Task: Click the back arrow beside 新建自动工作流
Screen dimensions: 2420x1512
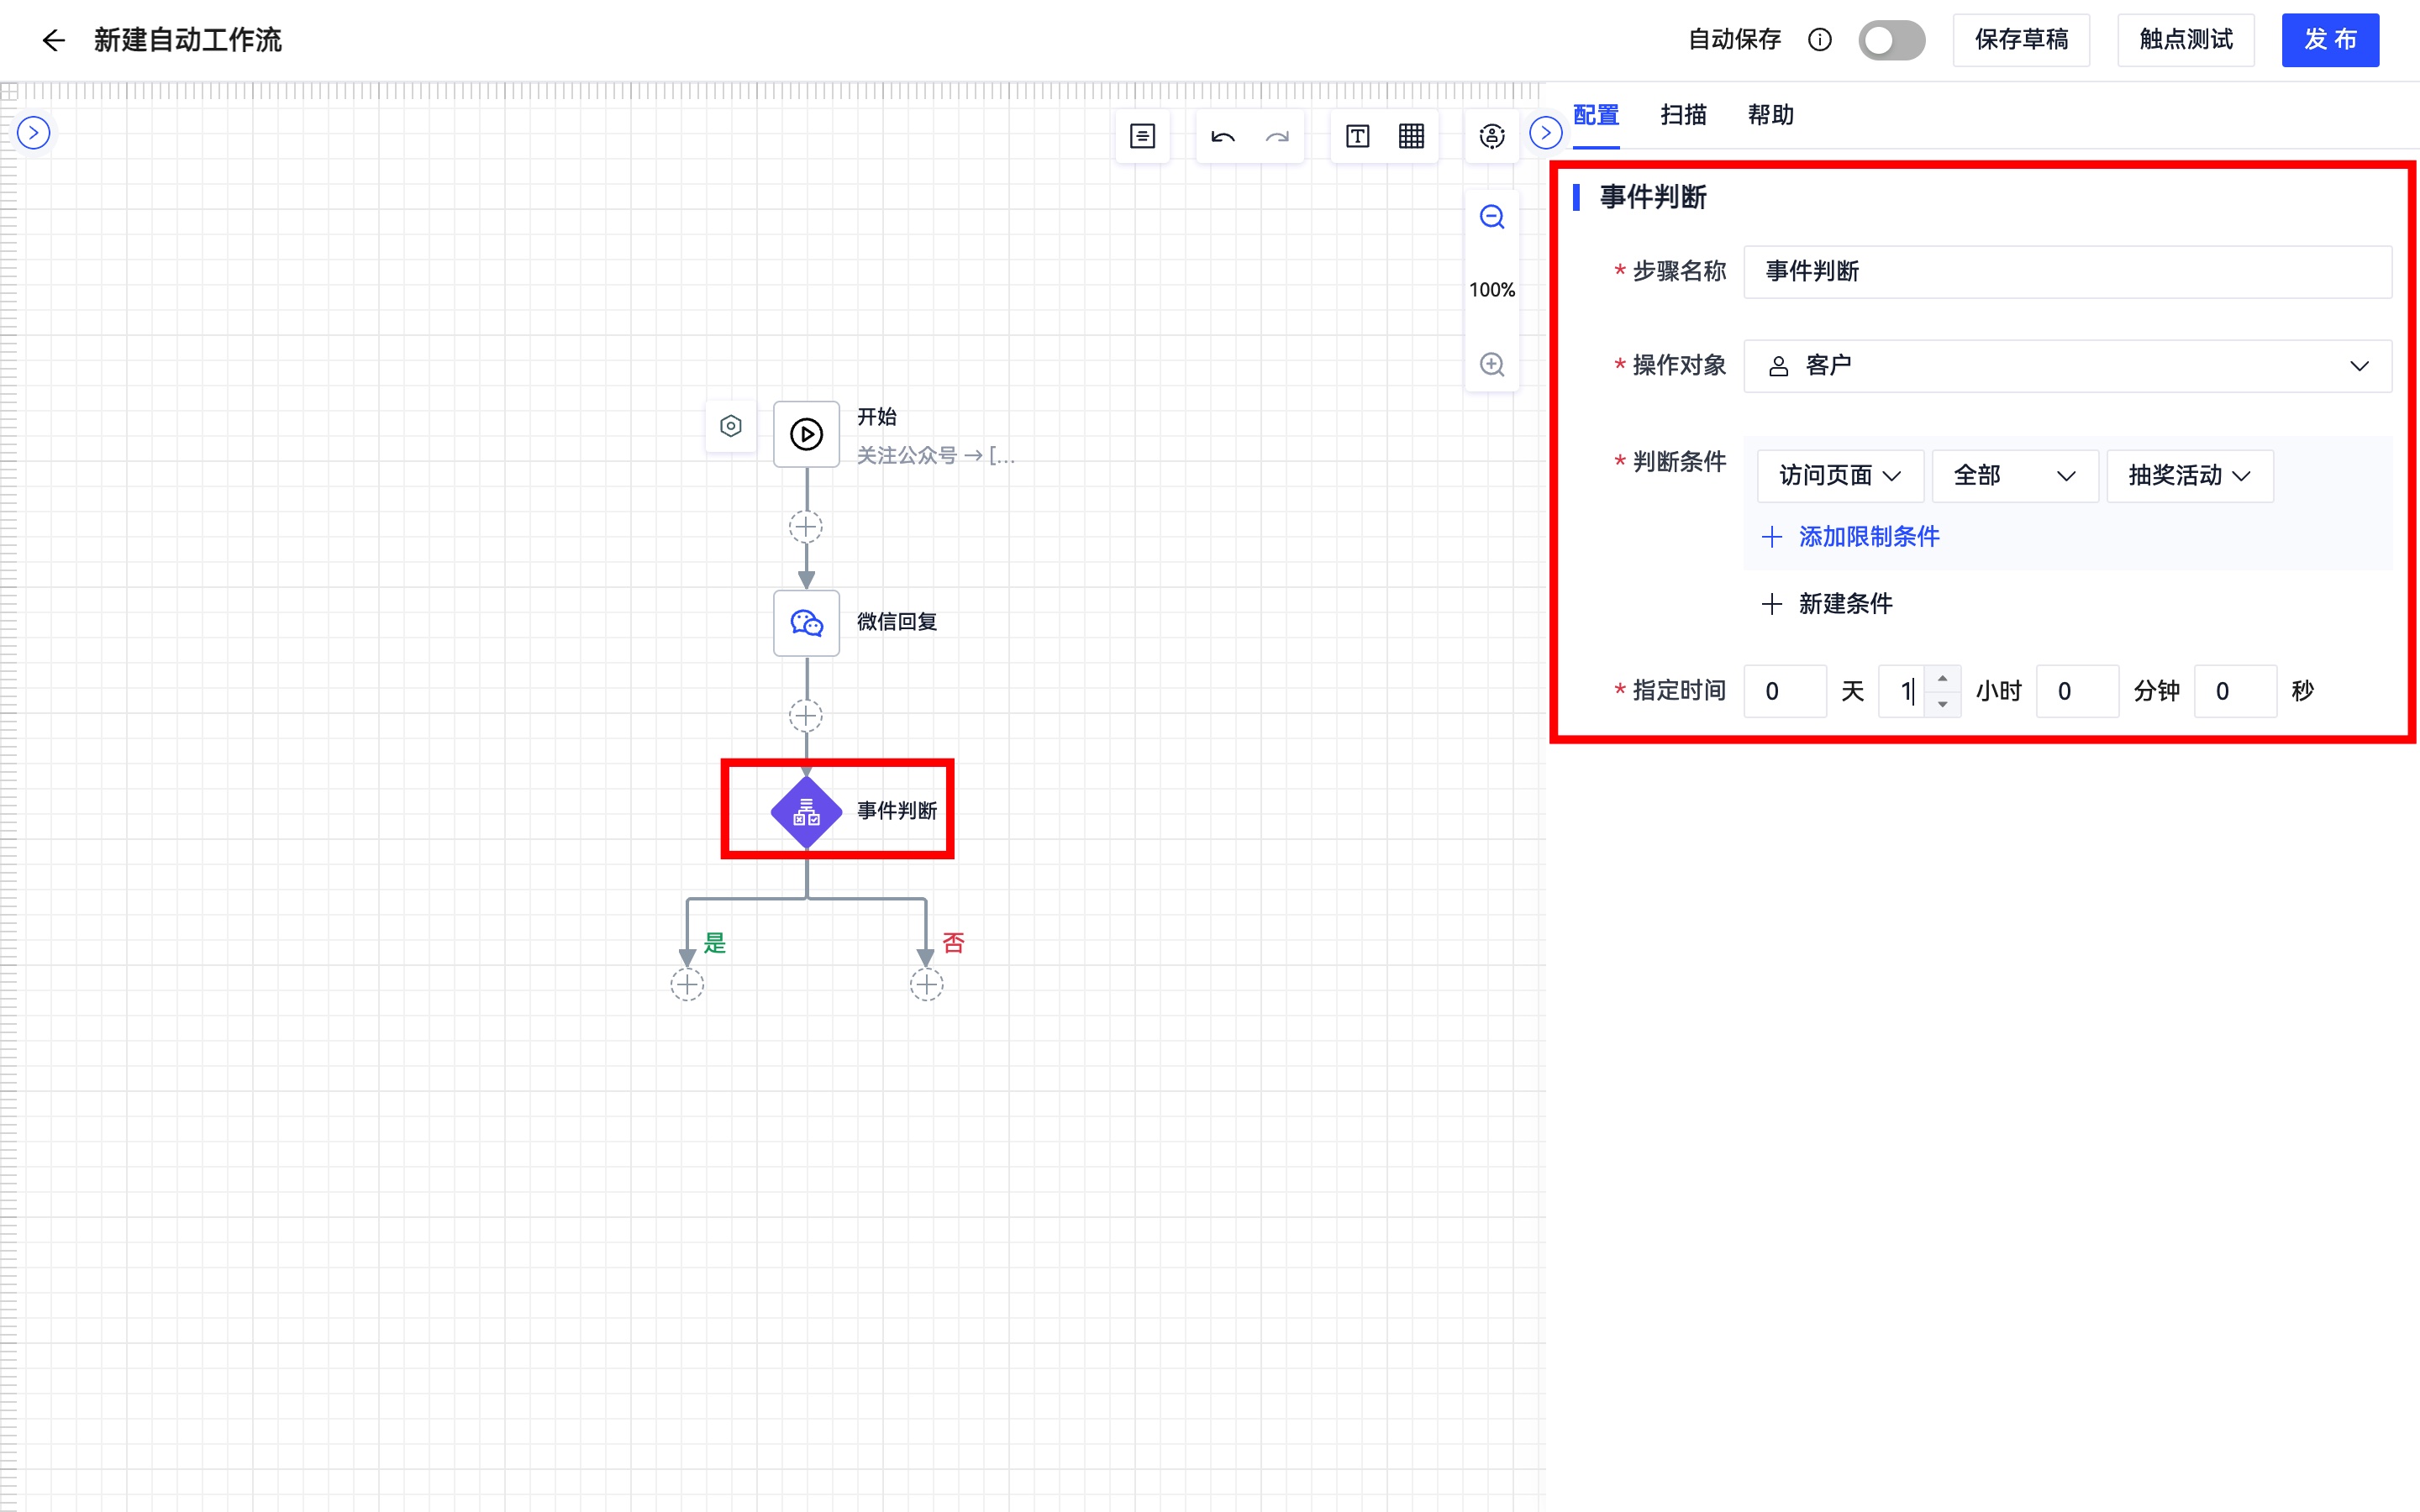Action: coord(53,40)
